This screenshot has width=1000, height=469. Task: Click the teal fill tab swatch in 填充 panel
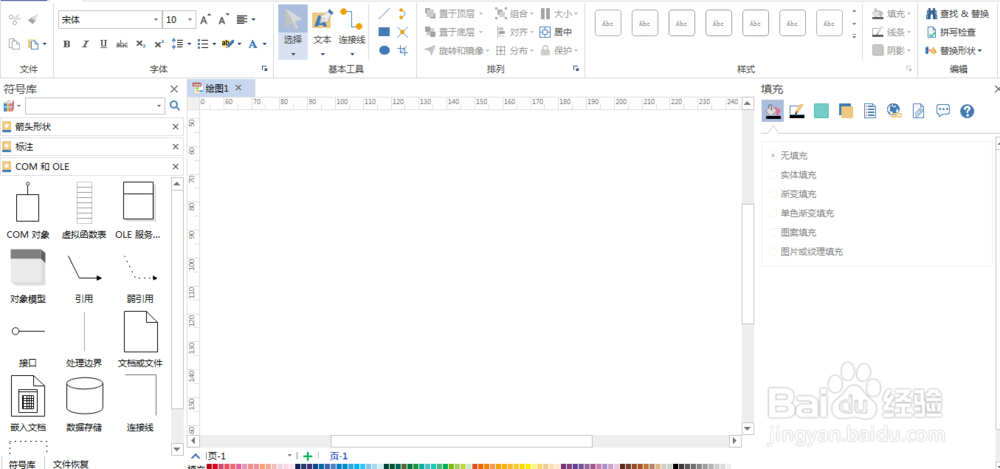pos(821,111)
